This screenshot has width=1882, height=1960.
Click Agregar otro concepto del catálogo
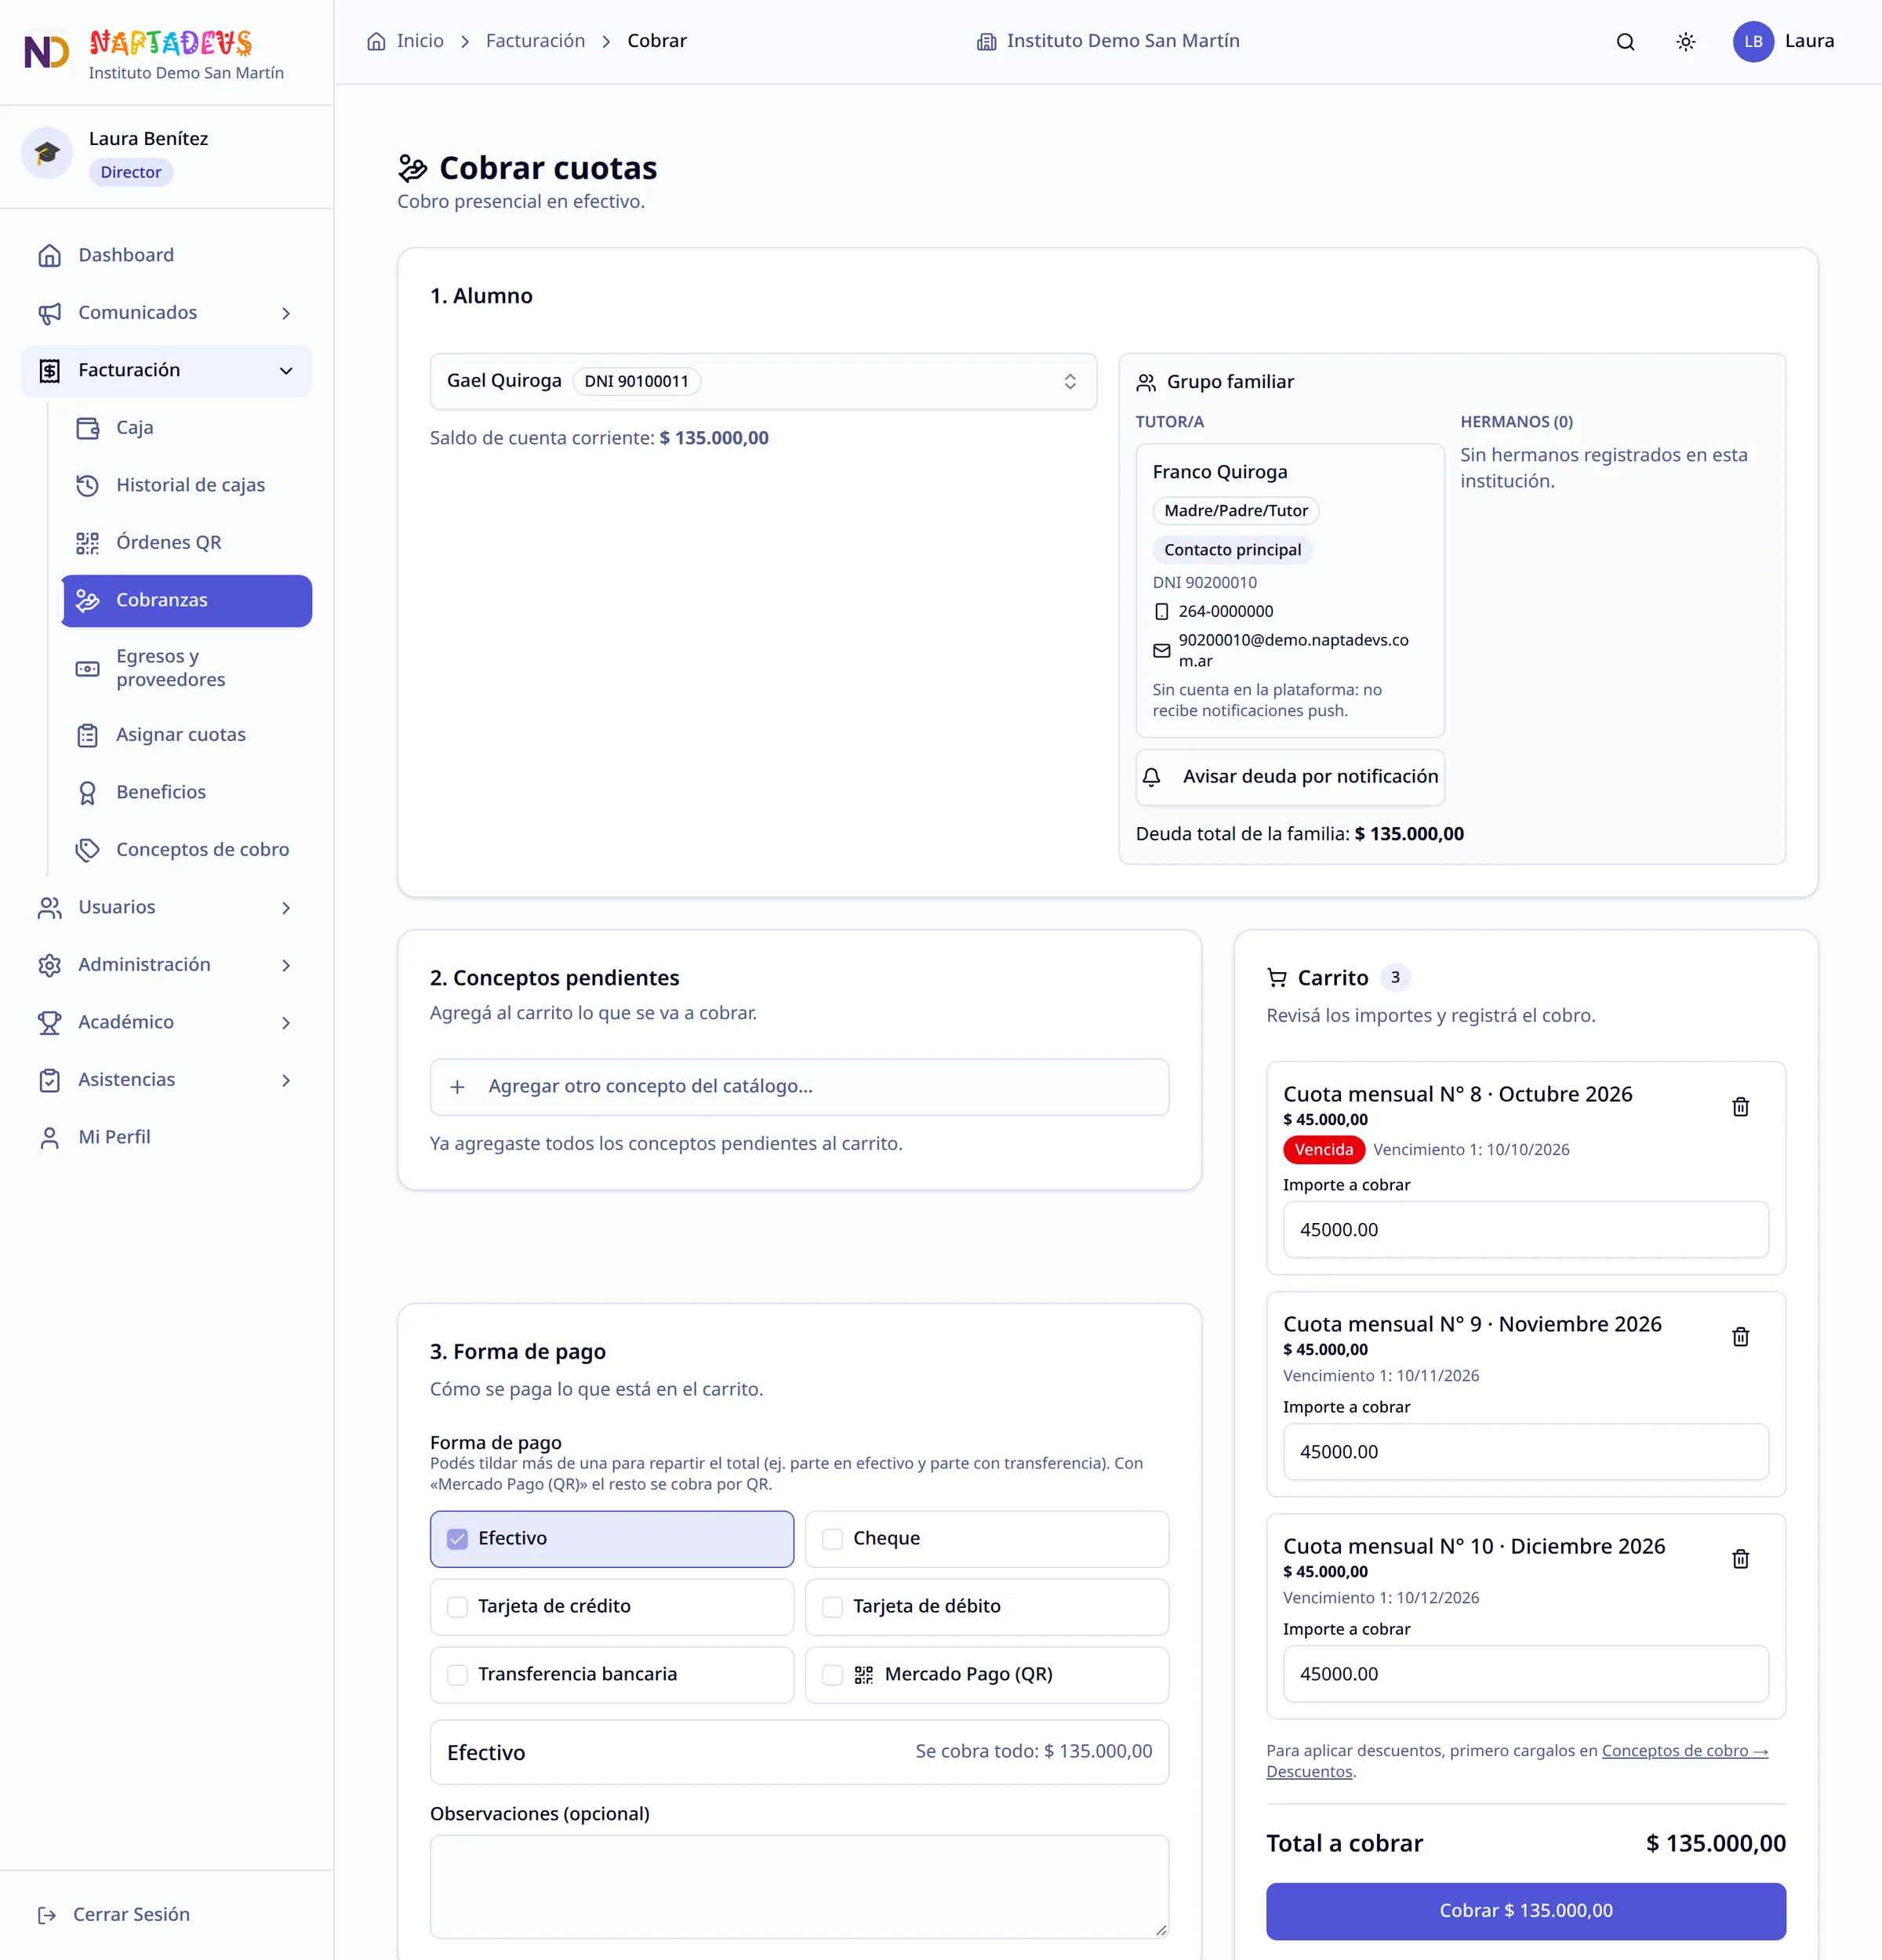point(799,1087)
